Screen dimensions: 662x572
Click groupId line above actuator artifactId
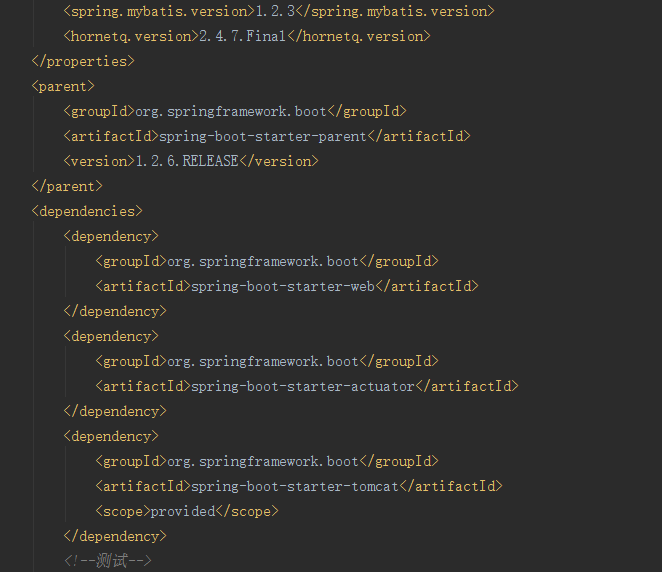[267, 361]
